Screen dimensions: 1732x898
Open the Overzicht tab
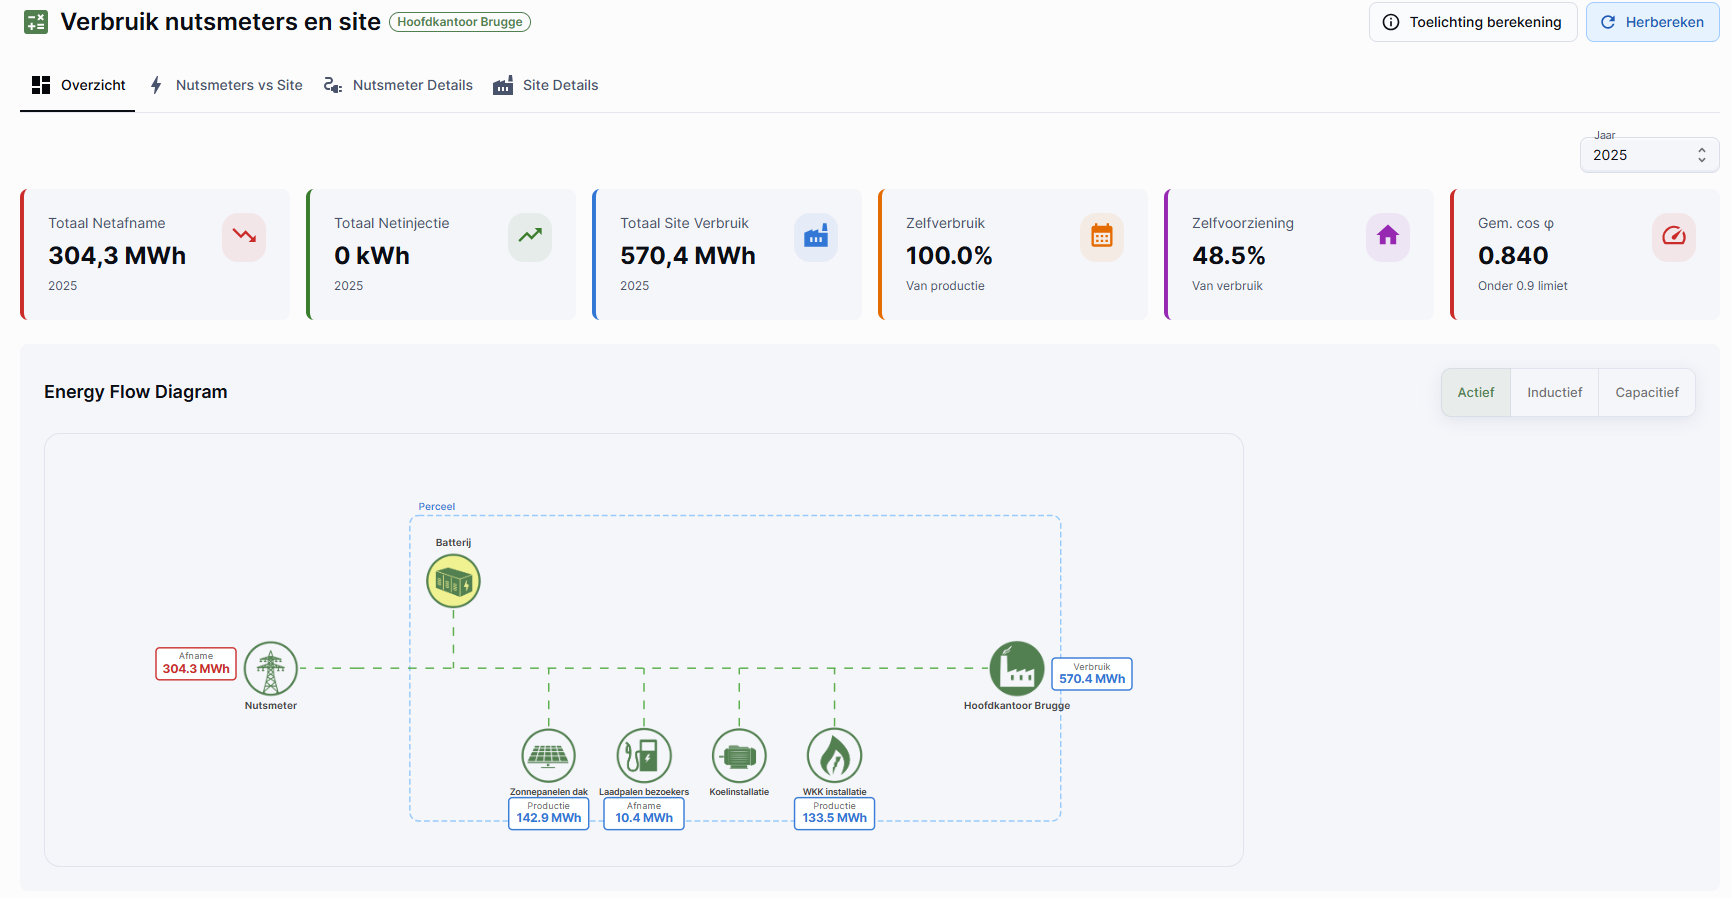point(78,85)
